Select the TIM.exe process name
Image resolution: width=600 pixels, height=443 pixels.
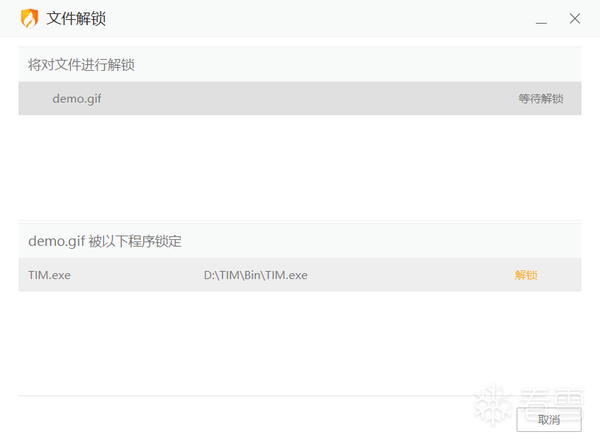(49, 275)
